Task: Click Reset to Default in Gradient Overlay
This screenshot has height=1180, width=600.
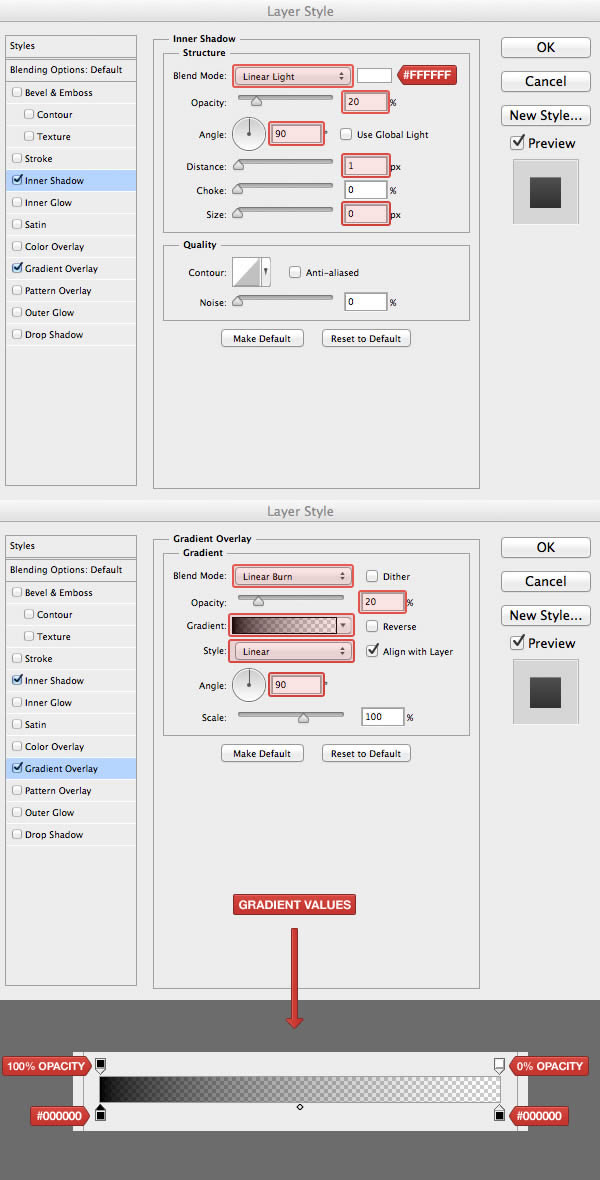Action: click(x=366, y=753)
